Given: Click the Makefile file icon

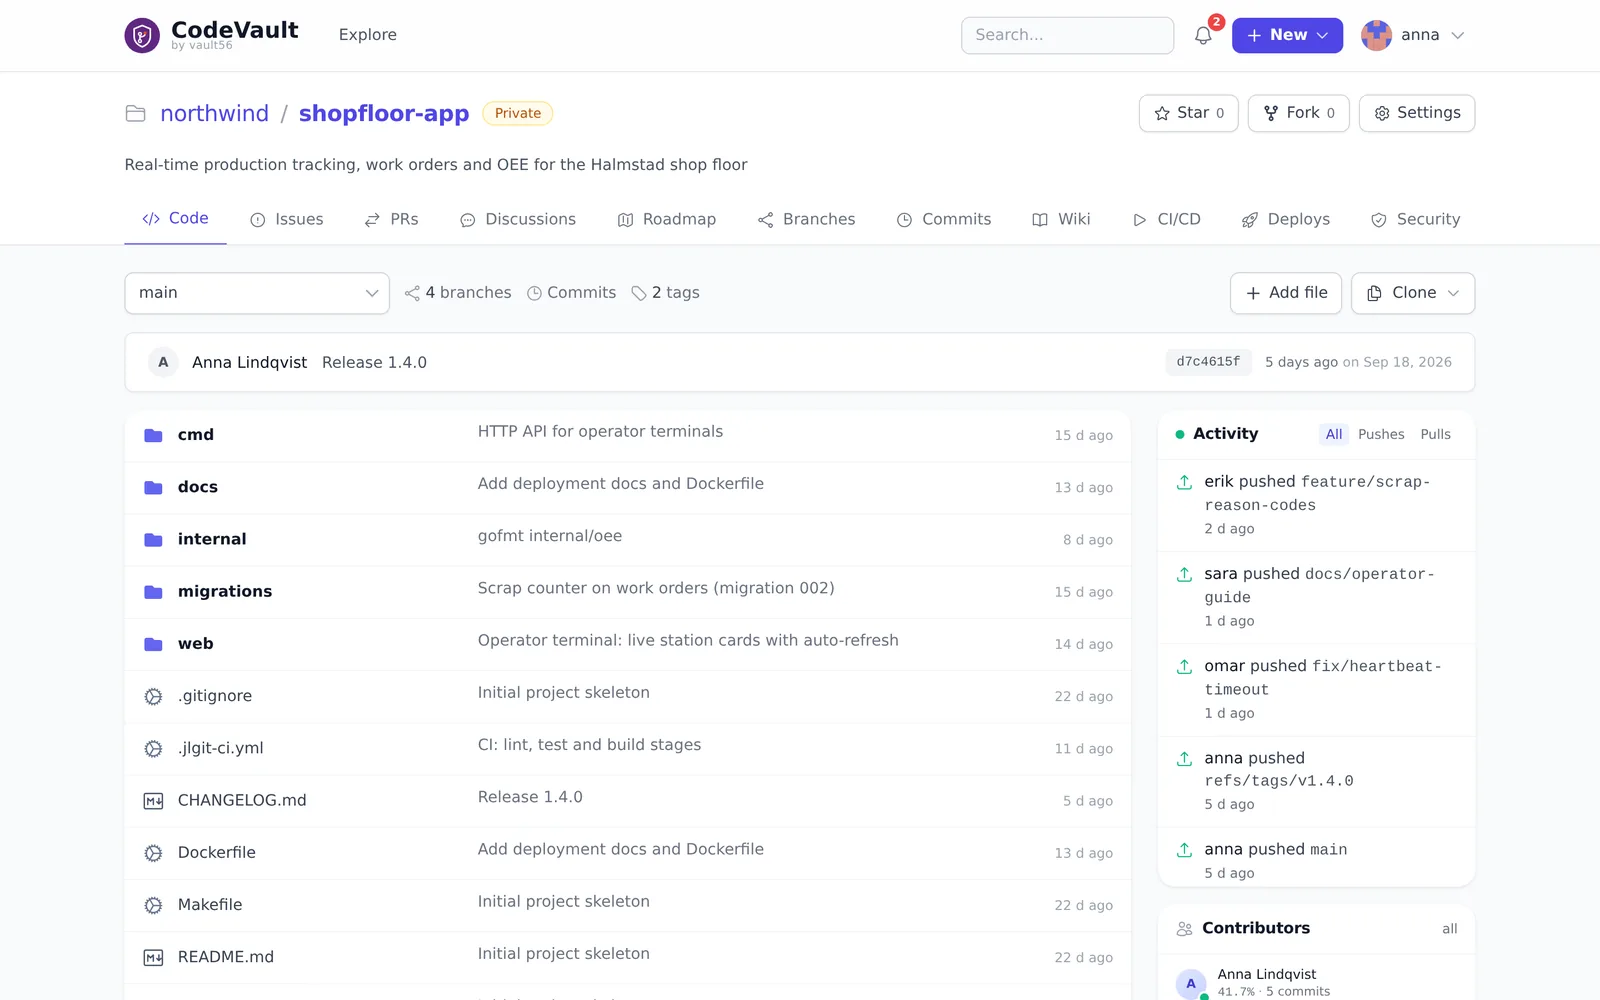Looking at the screenshot, I should click(x=153, y=905).
